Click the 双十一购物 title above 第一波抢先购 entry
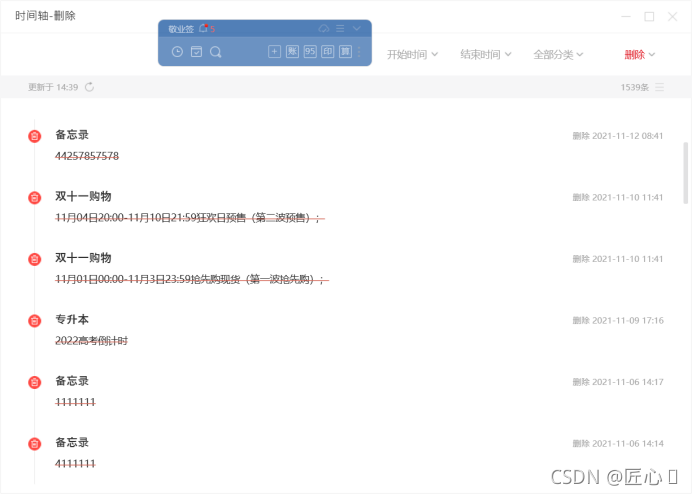Viewport: 693px width, 495px height. (83, 258)
